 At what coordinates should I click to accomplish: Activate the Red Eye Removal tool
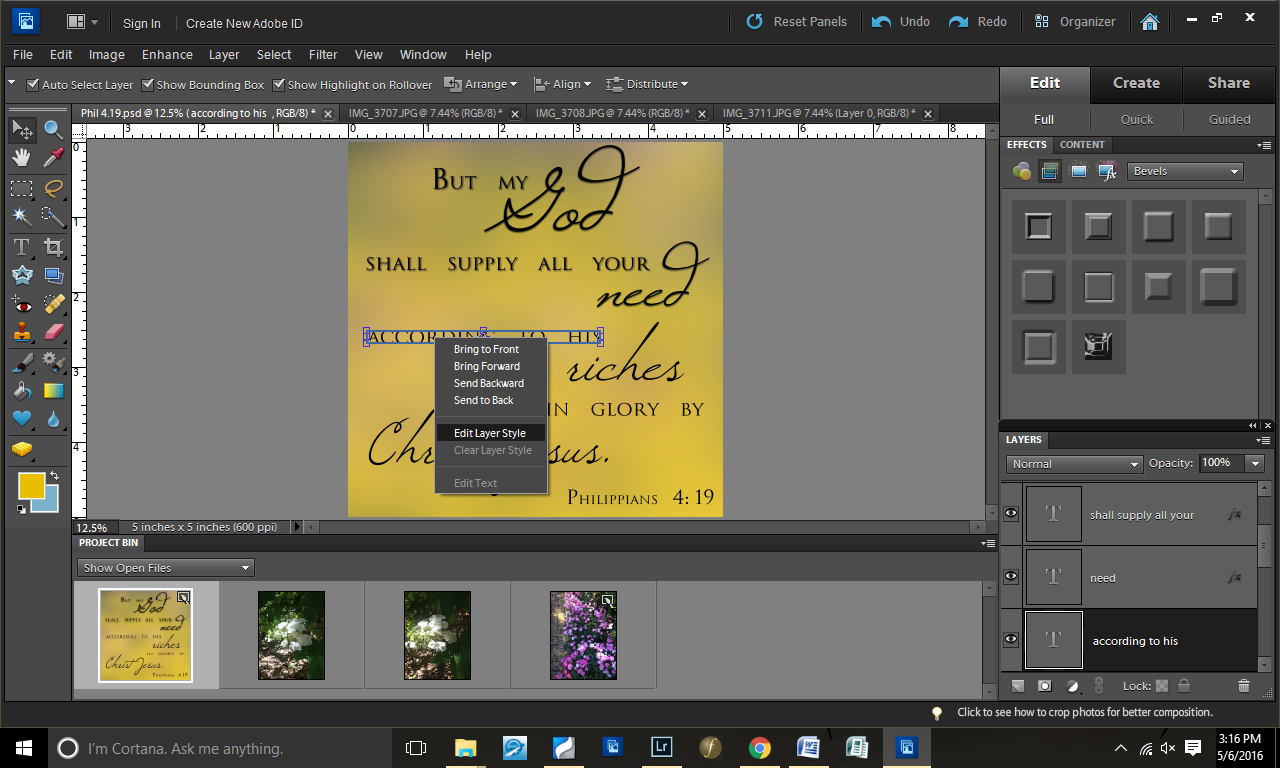coord(22,304)
